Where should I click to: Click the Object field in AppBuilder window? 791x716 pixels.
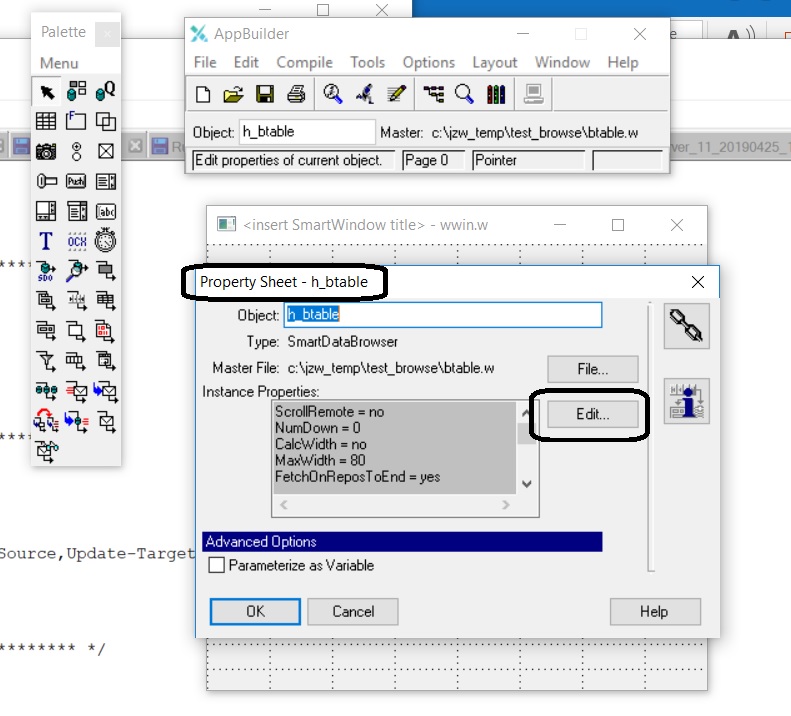307,132
